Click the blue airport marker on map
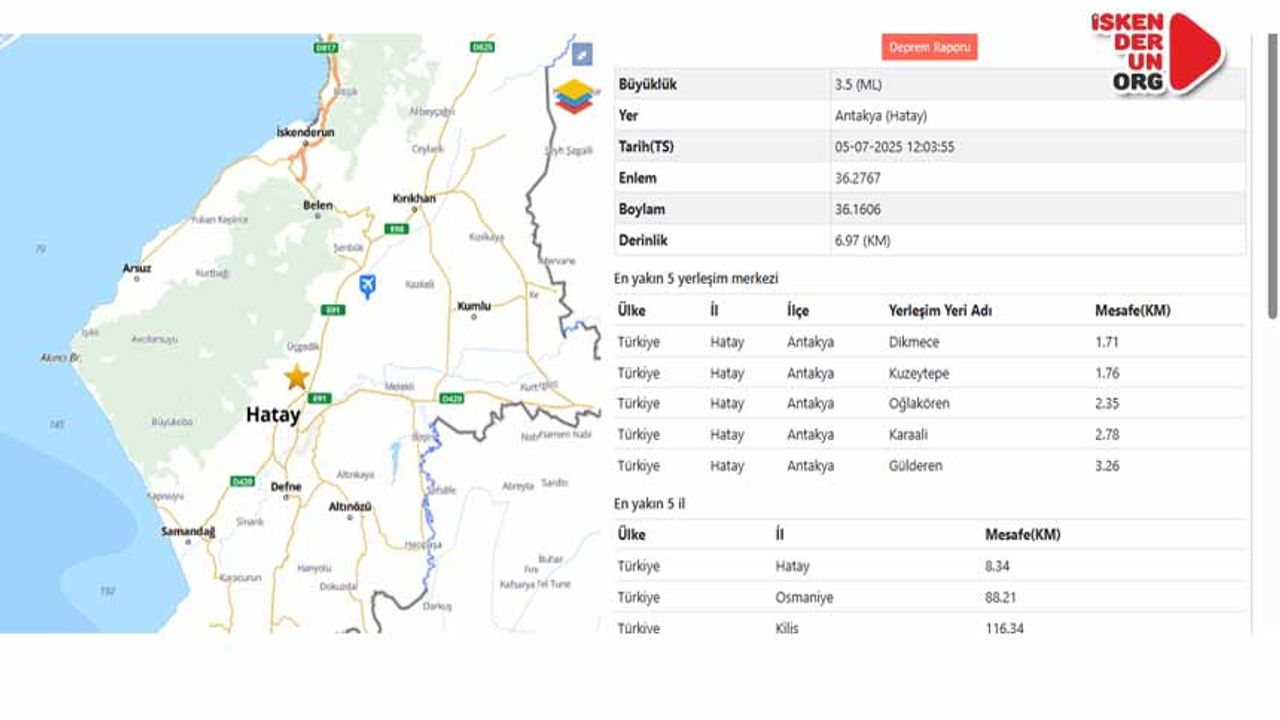Image resolution: width=1280 pixels, height=720 pixels. pyautogui.click(x=368, y=287)
